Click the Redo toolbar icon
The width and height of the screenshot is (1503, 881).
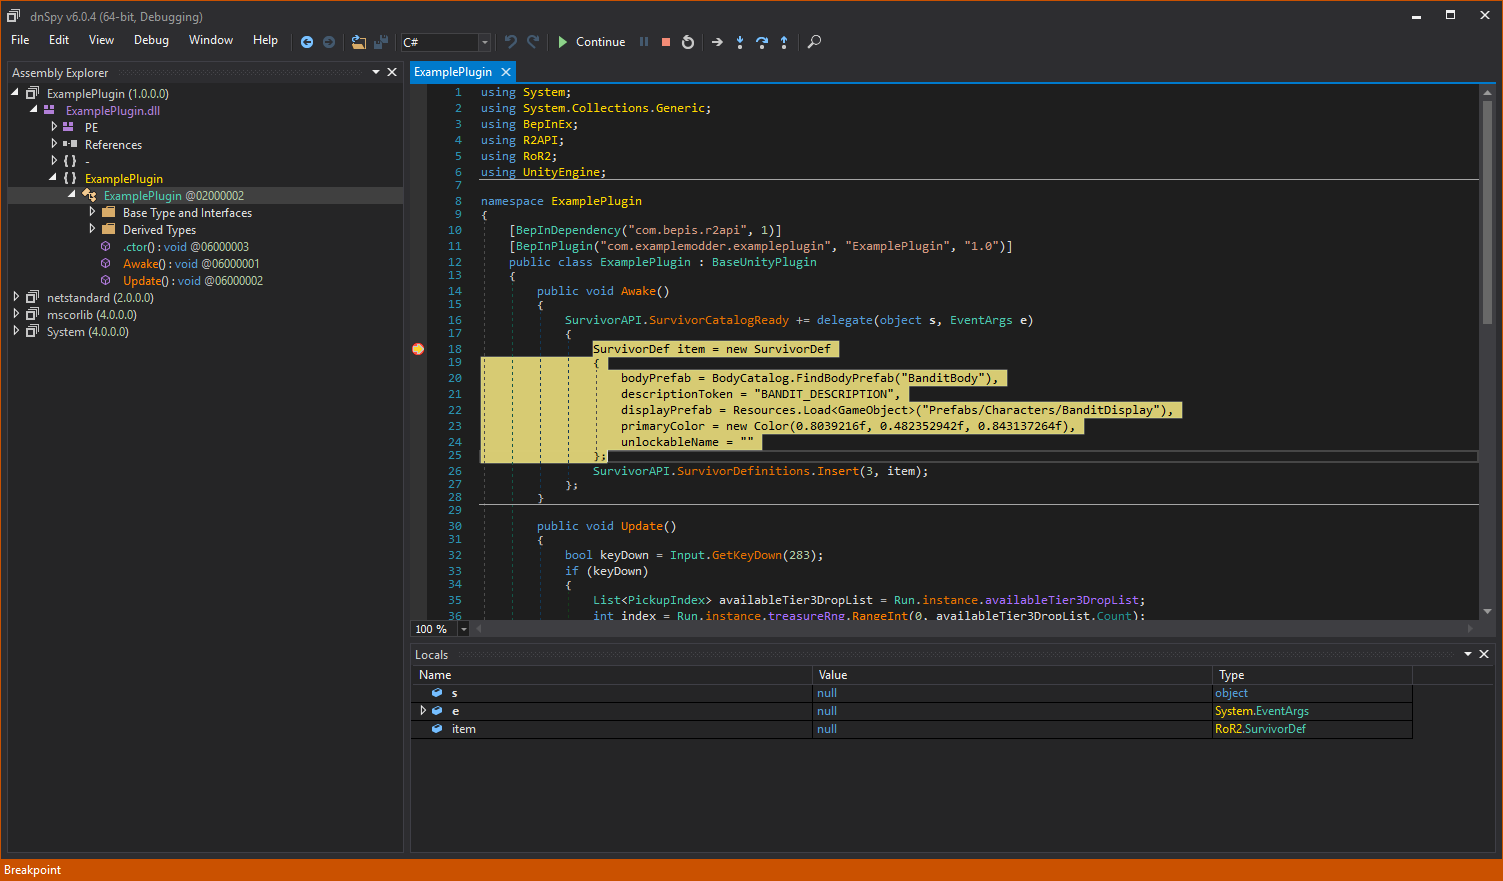tap(533, 42)
